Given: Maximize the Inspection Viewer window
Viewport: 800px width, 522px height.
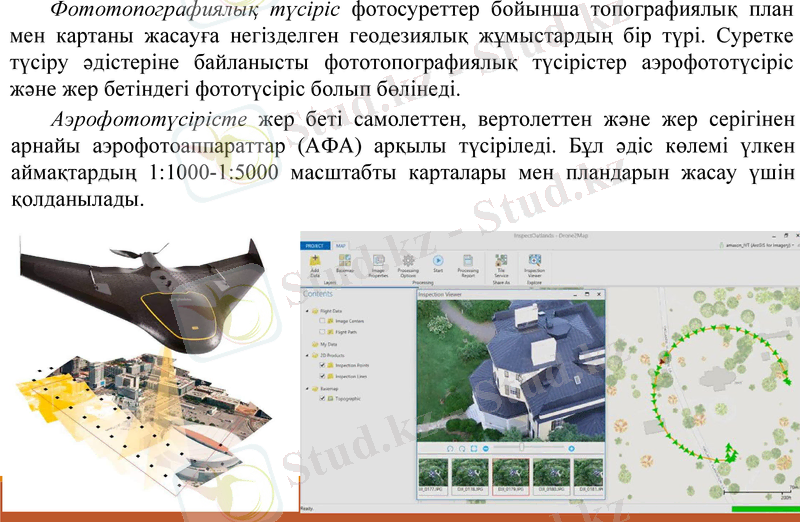Looking at the screenshot, I should click(x=587, y=294).
